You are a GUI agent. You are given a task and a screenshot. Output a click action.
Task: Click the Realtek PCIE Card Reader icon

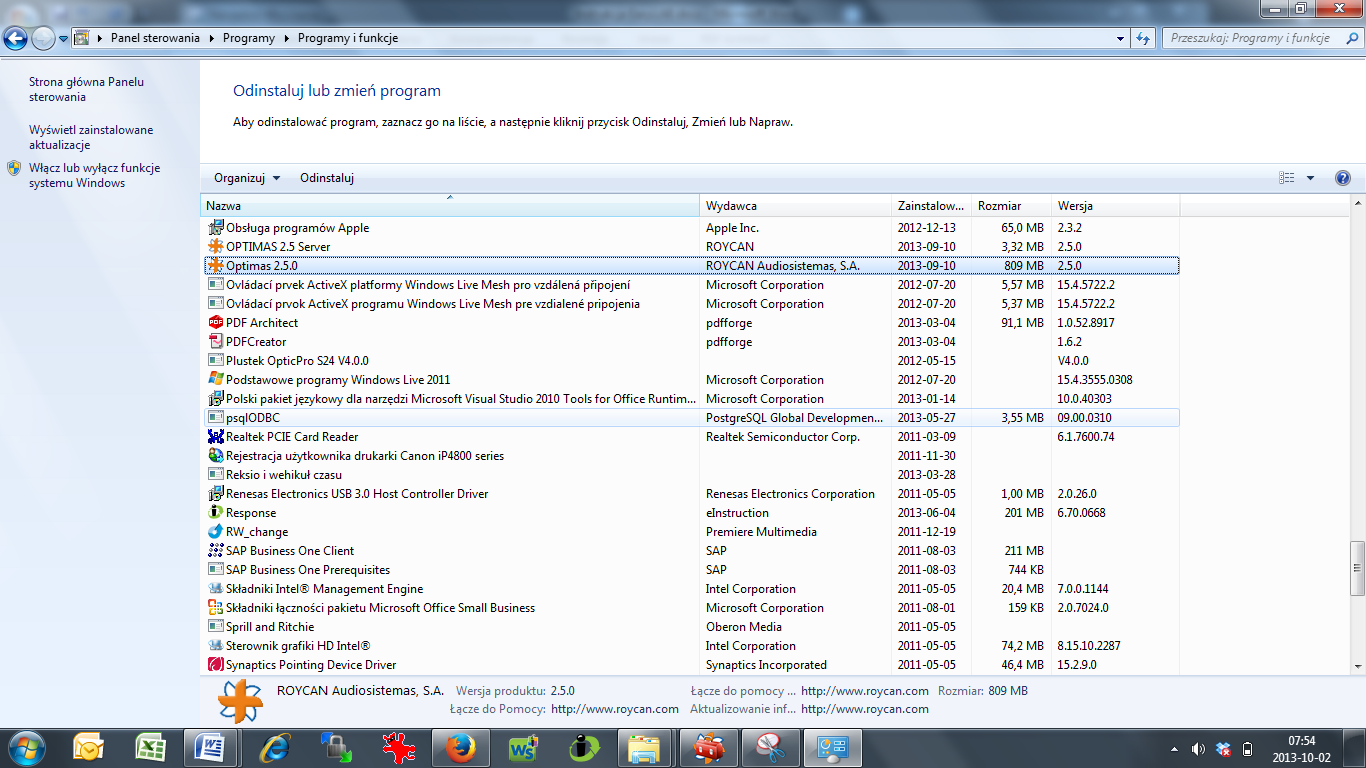click(215, 437)
